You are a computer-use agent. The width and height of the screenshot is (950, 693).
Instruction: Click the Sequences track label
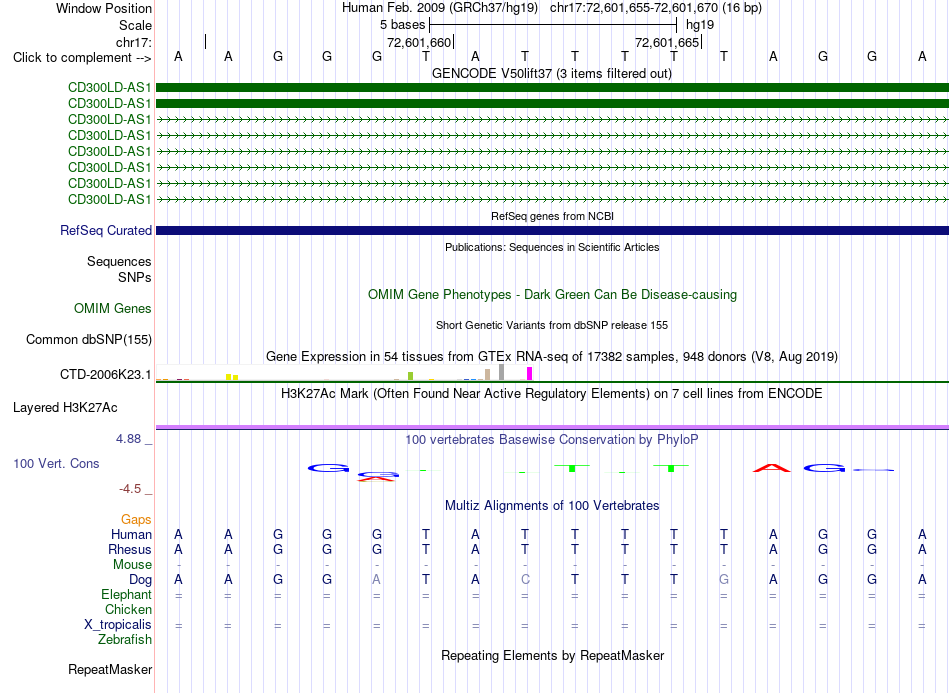(119, 262)
